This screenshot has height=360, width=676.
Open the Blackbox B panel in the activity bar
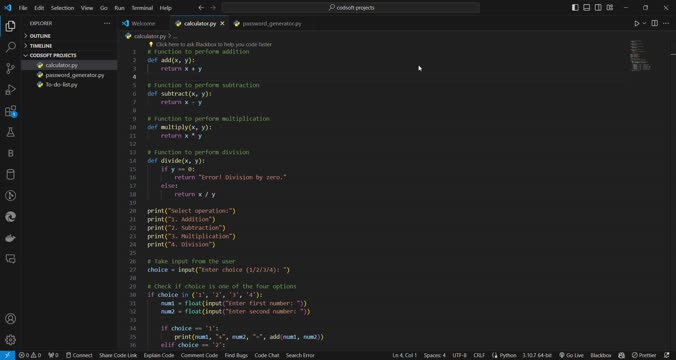[10, 153]
